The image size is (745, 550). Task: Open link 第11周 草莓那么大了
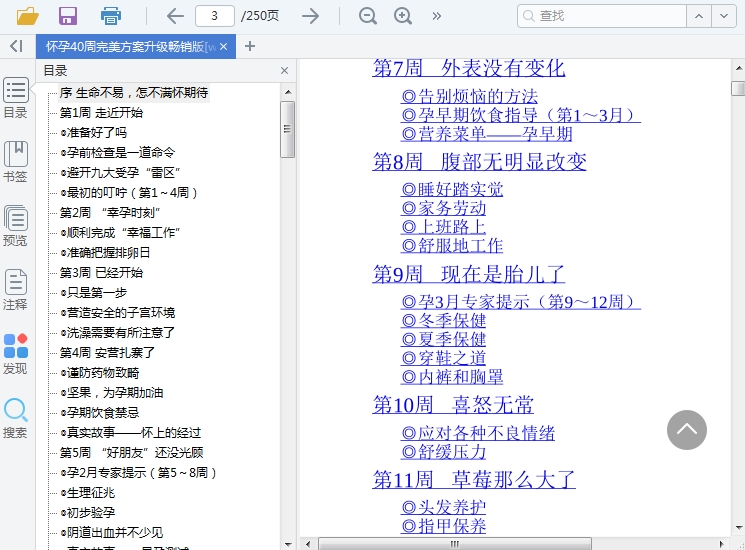(x=474, y=480)
